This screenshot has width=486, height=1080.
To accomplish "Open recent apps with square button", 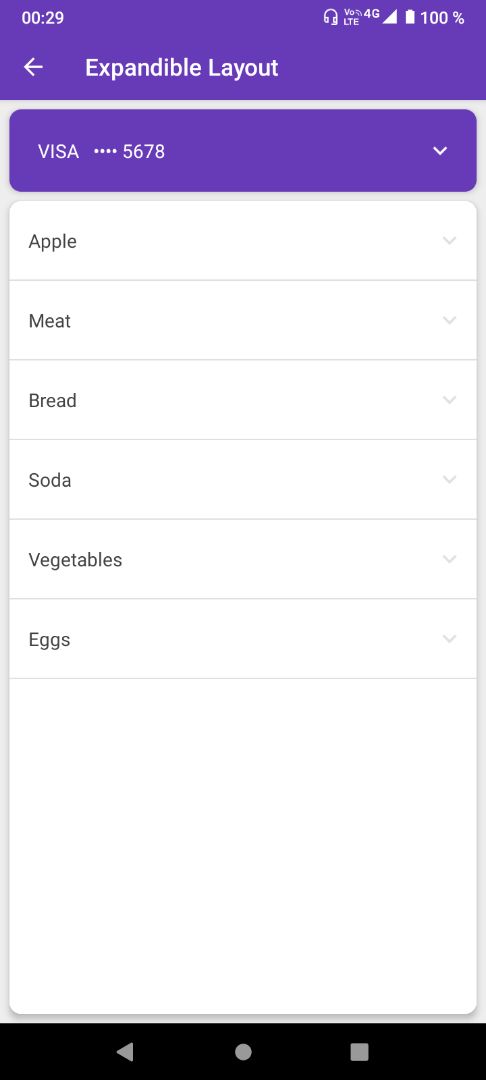I will [x=359, y=1052].
